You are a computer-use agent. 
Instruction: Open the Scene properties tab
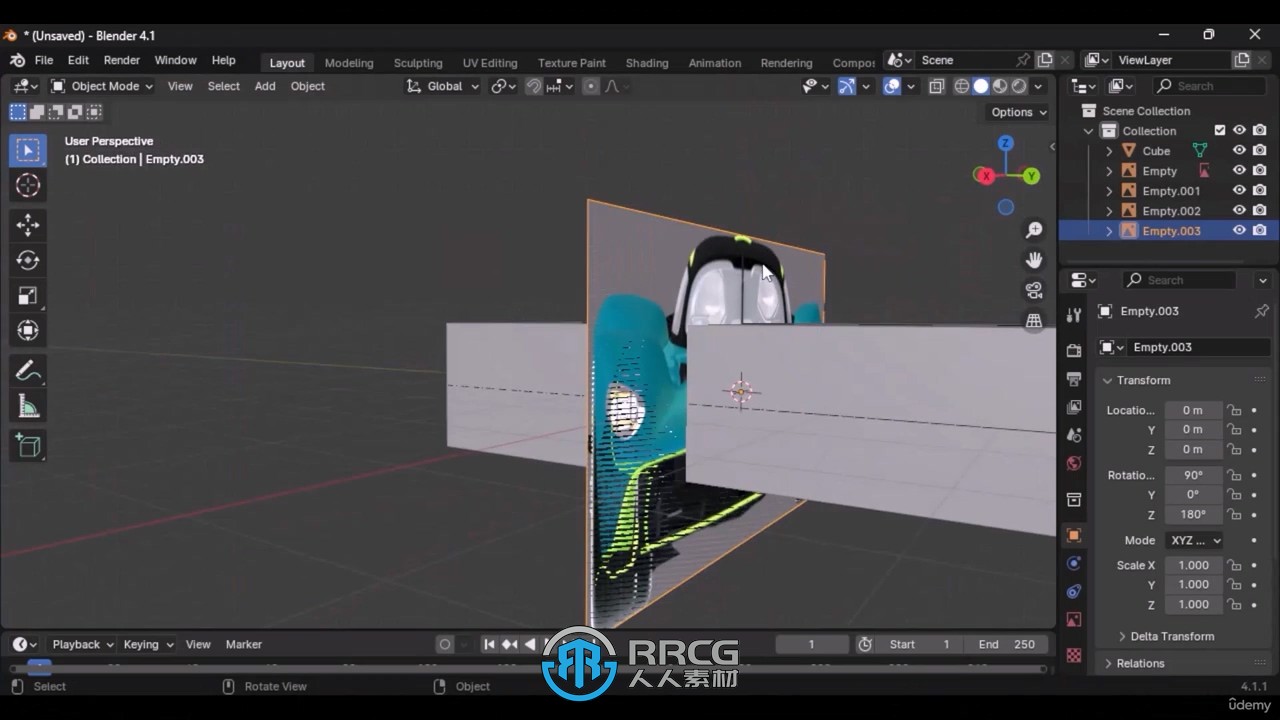click(x=1074, y=435)
